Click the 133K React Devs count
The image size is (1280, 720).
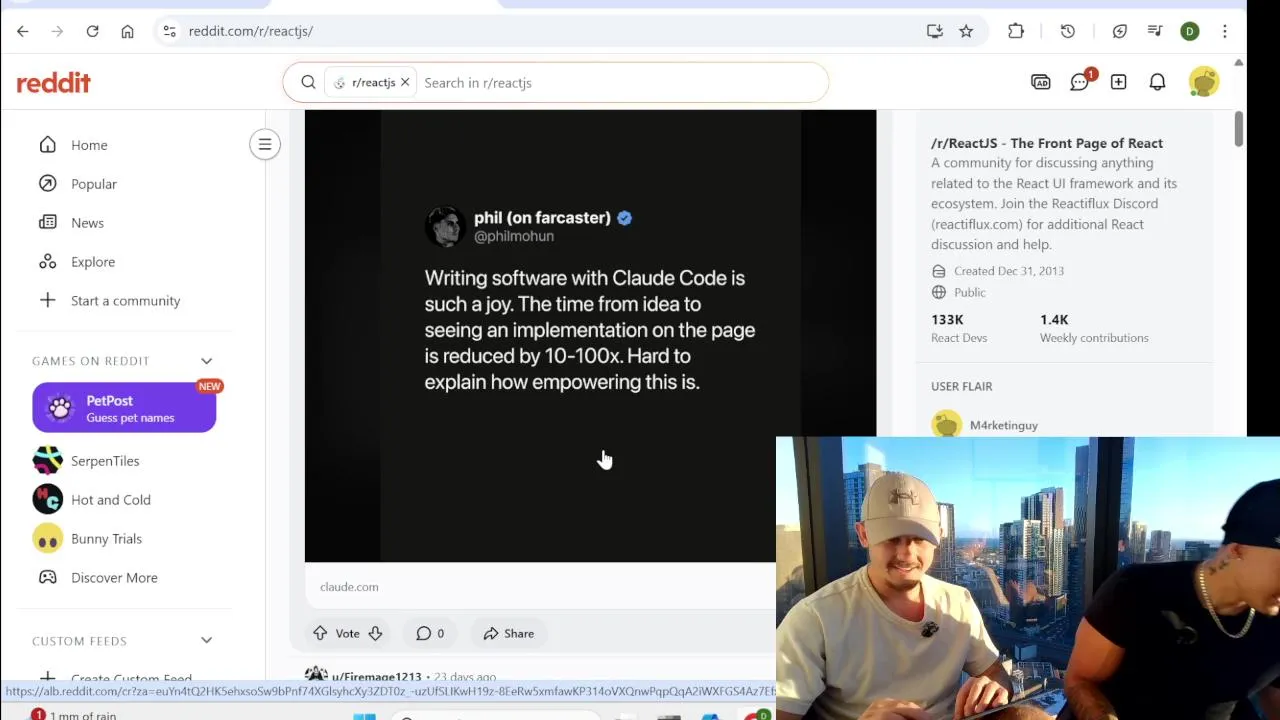point(959,328)
